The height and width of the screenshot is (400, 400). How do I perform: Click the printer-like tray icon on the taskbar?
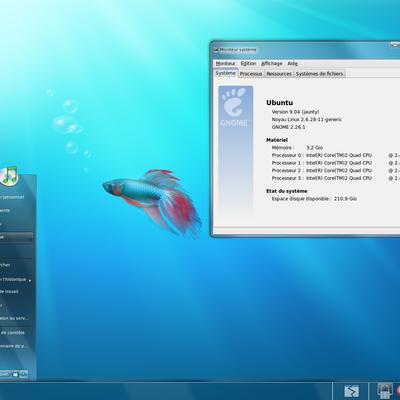tap(384, 391)
